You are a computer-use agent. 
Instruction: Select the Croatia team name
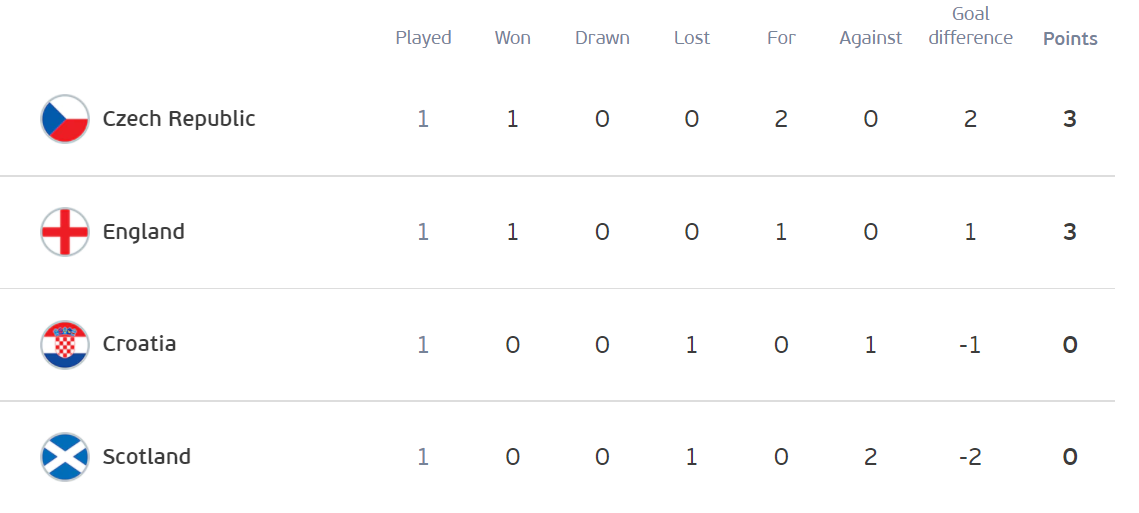click(x=139, y=344)
